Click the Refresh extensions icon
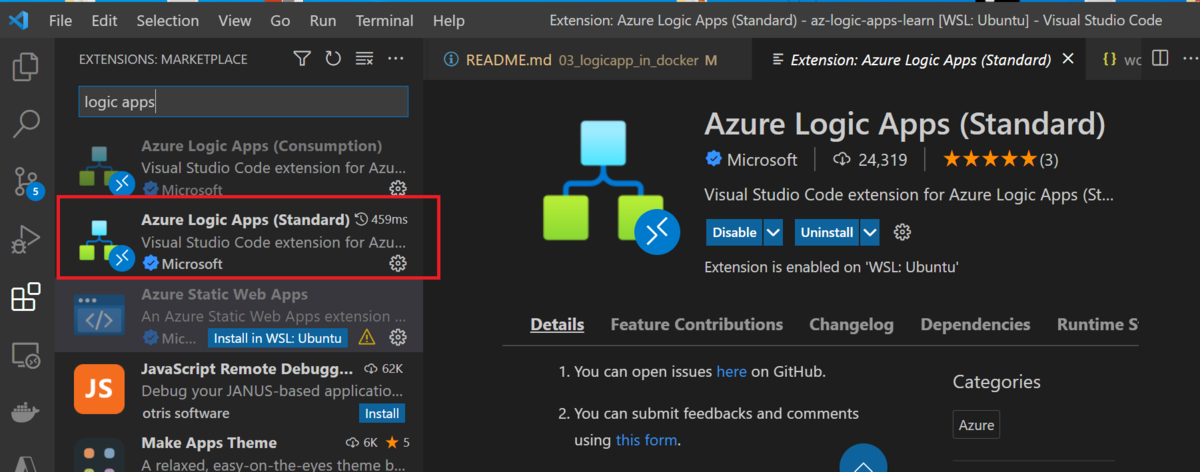The image size is (1200, 472). [x=333, y=59]
